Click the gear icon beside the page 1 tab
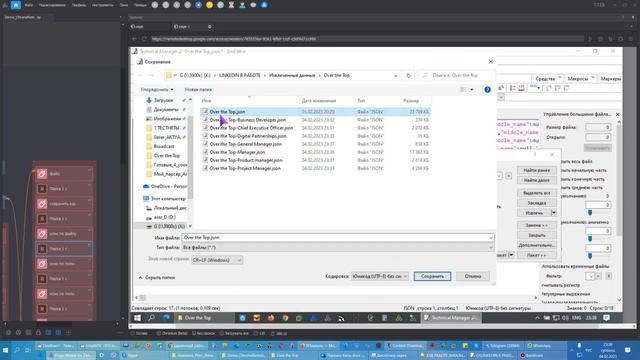640x360 pixels. point(209,27)
